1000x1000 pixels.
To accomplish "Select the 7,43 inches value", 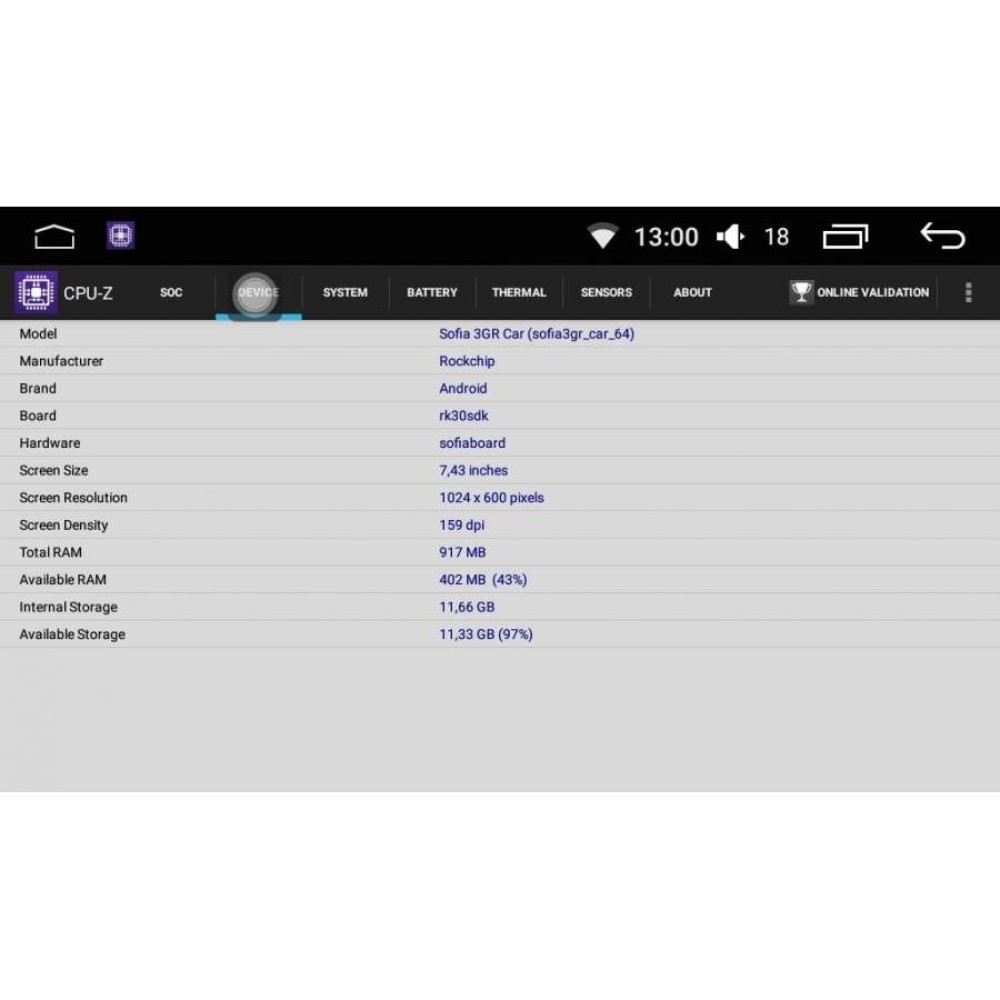I will pyautogui.click(x=473, y=471).
